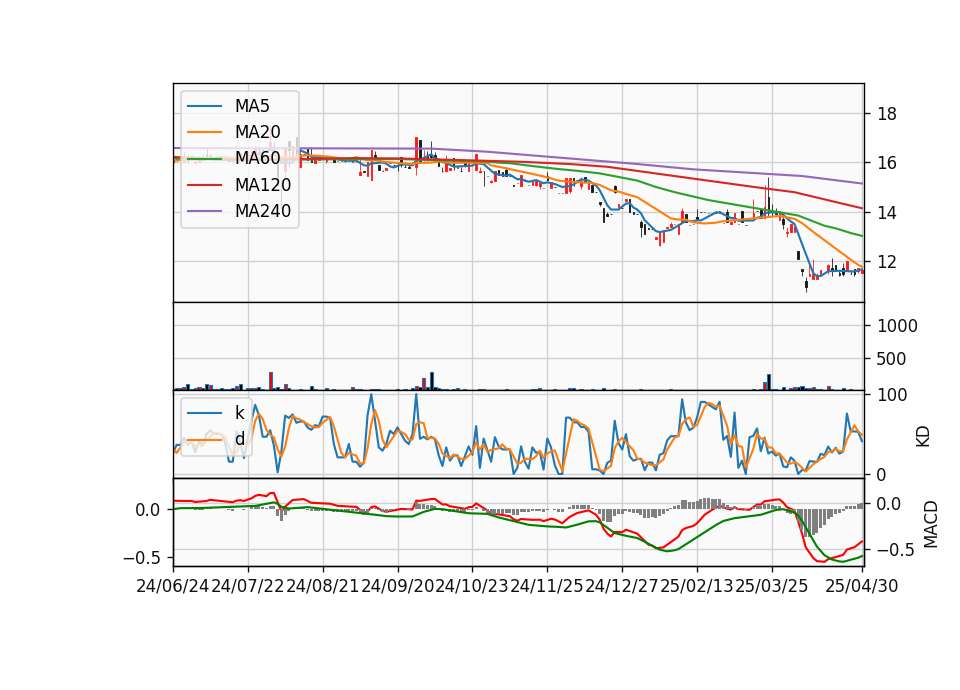Click MACD left axis value 0.0
The image size is (960, 690).
[x=148, y=509]
